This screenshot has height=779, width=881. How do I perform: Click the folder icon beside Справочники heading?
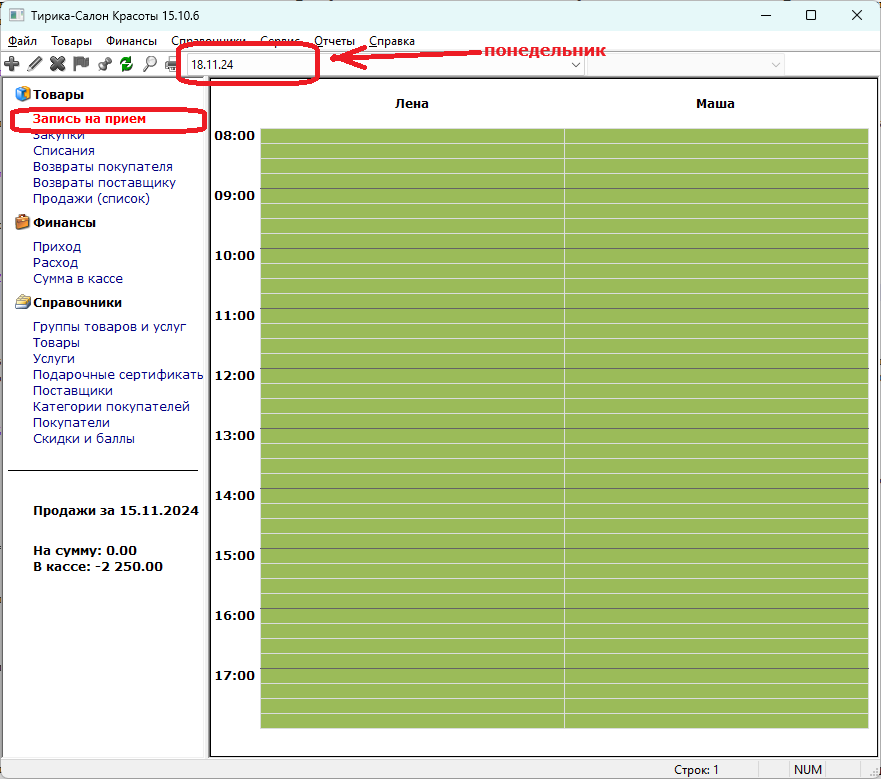[x=22, y=302]
